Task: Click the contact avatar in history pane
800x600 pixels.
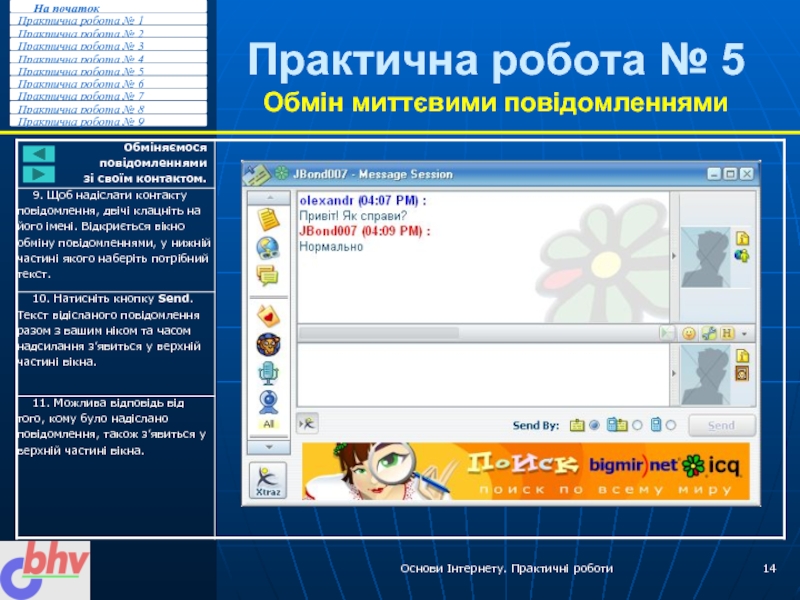Action: (x=706, y=257)
